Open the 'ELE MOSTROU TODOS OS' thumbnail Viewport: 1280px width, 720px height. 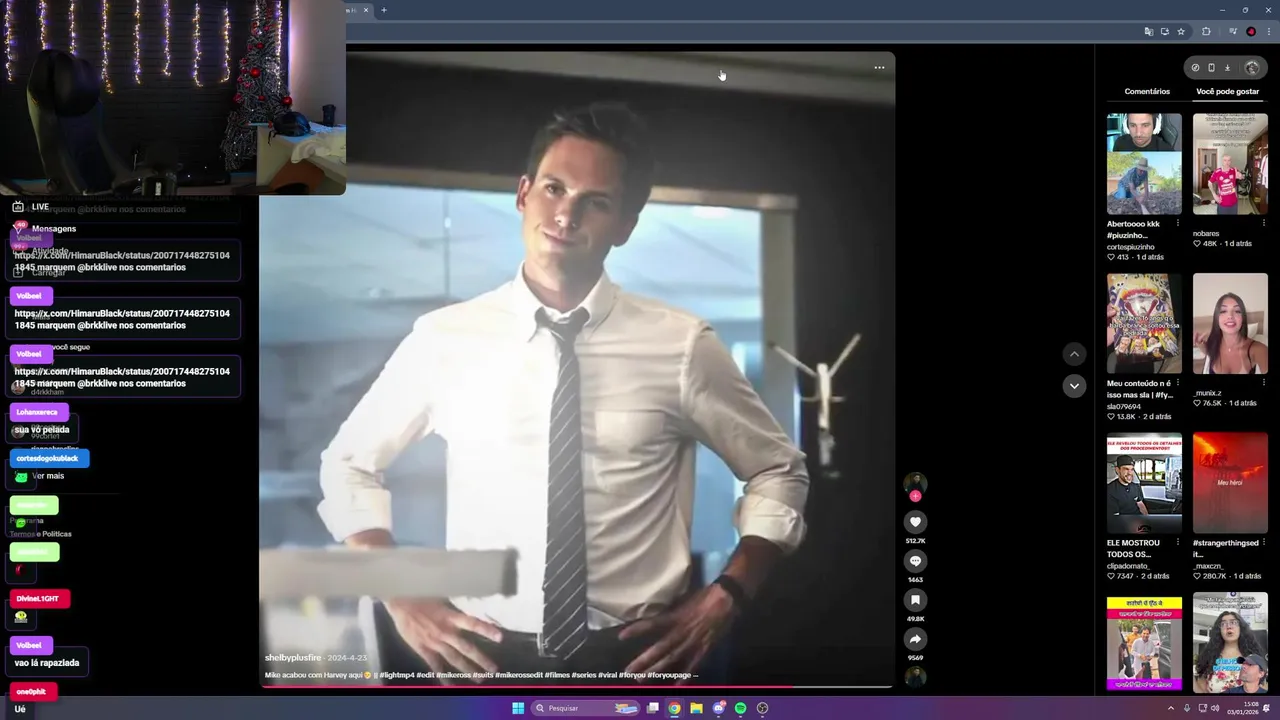1144,483
